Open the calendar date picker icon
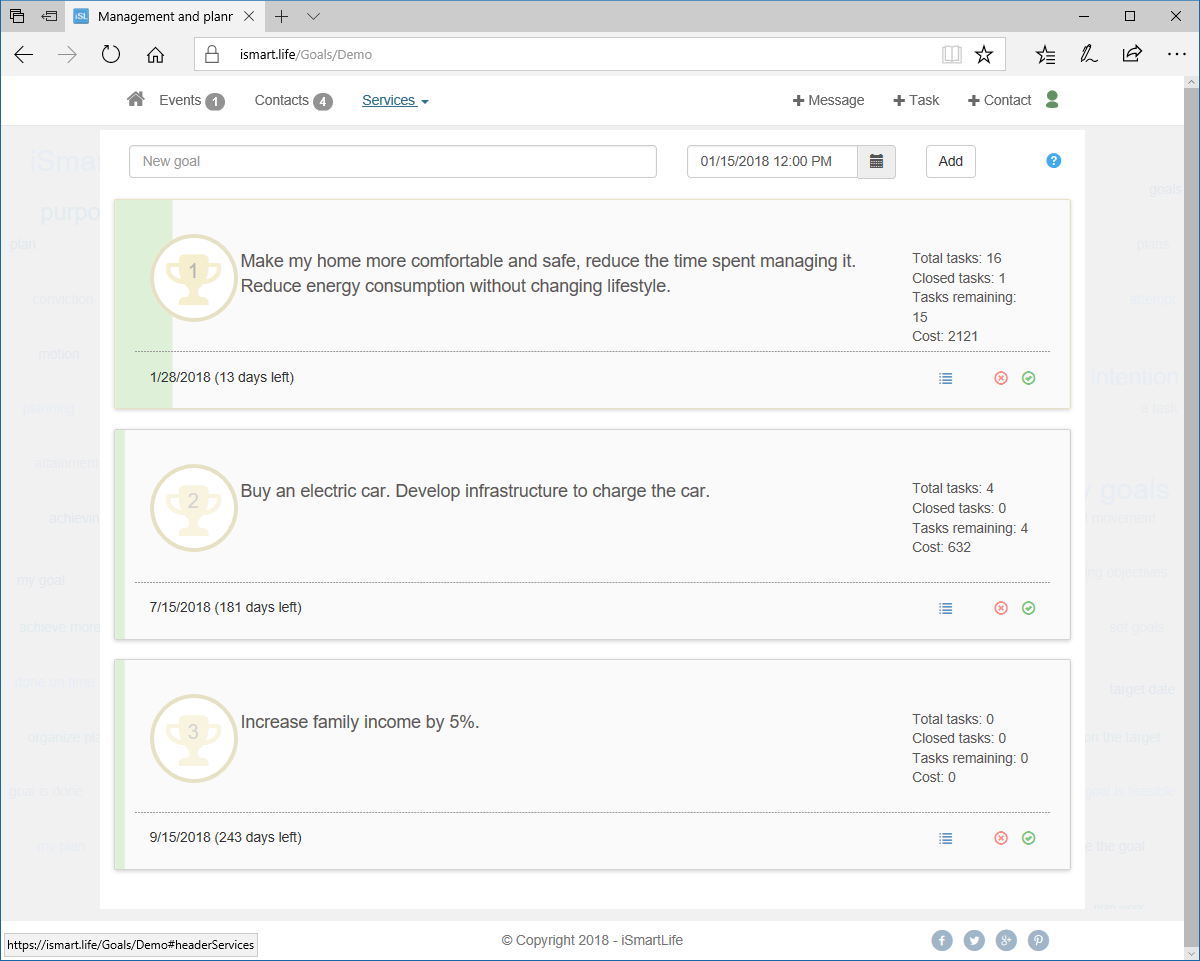The image size is (1200, 961). click(876, 161)
